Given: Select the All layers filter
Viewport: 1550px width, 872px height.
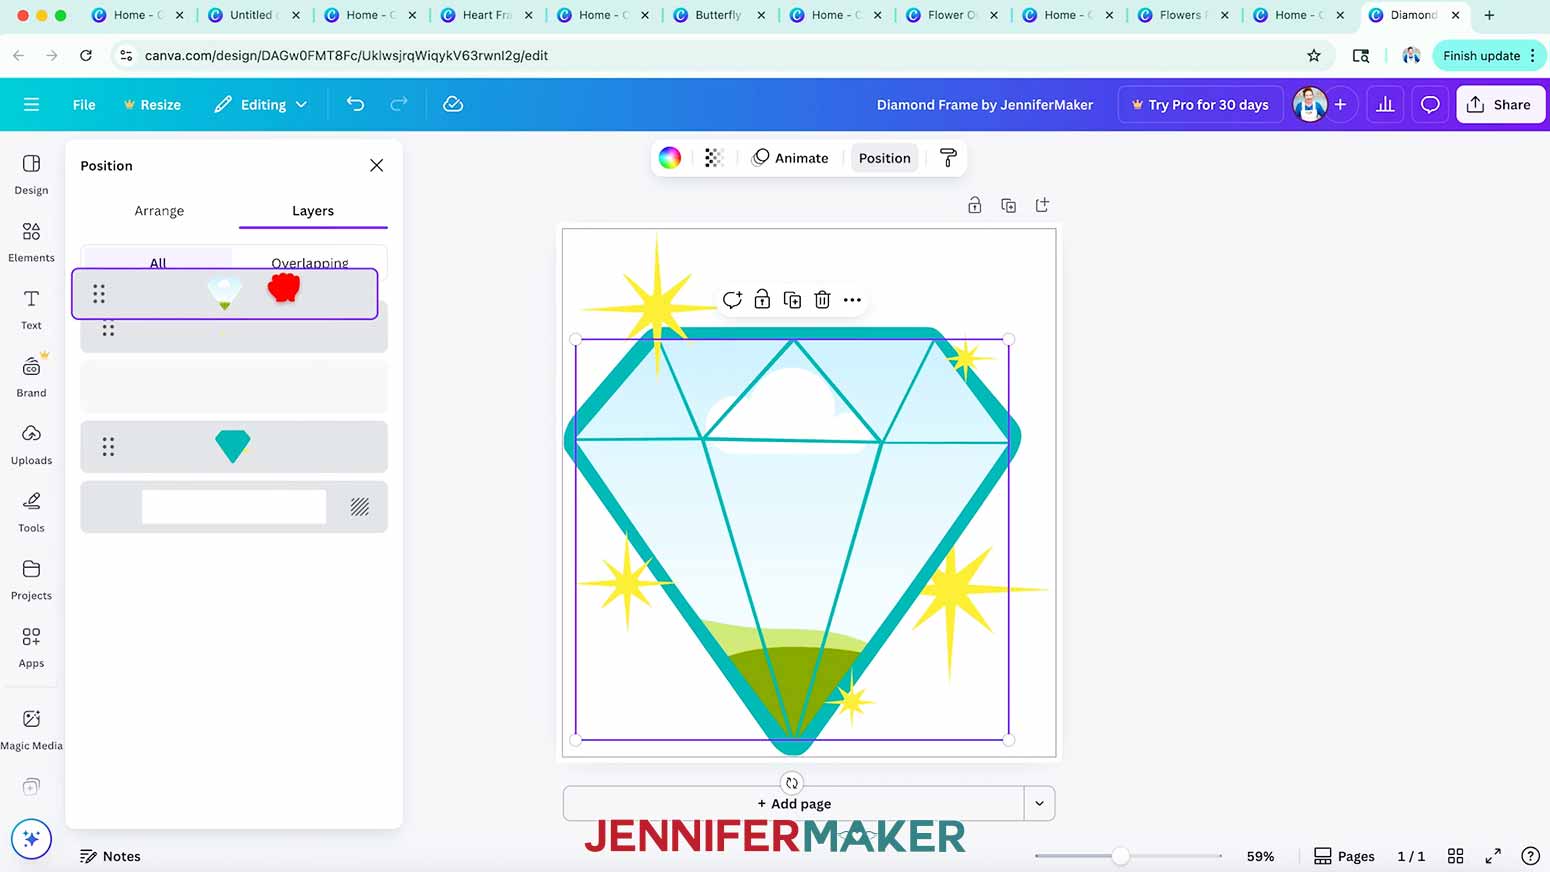Looking at the screenshot, I should pyautogui.click(x=158, y=262).
